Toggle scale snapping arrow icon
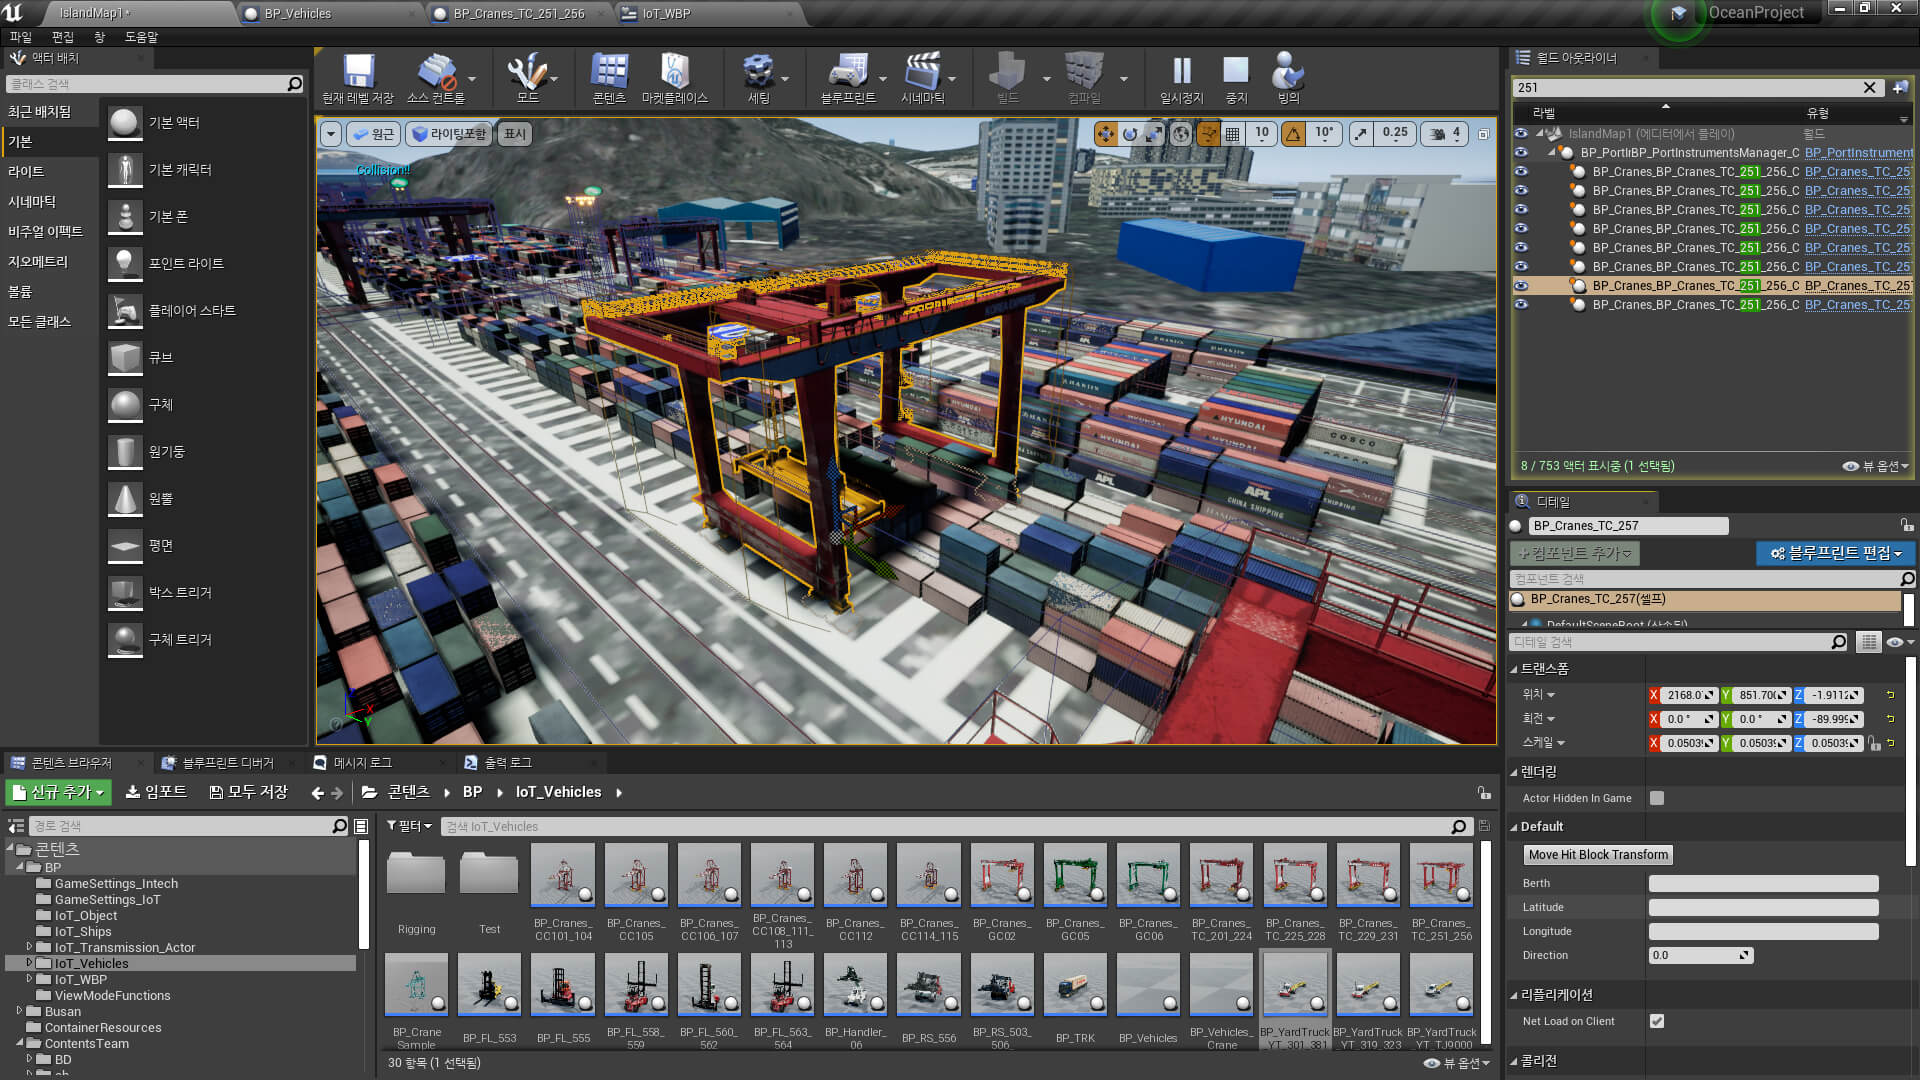The width and height of the screenshot is (1920, 1080). tap(1361, 133)
